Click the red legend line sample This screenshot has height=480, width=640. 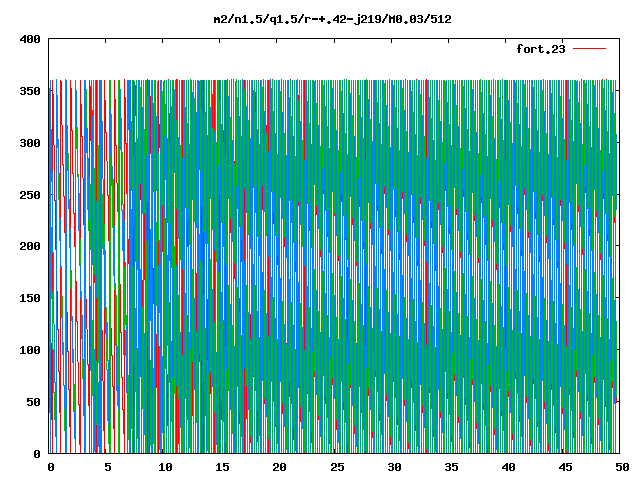coord(589,49)
